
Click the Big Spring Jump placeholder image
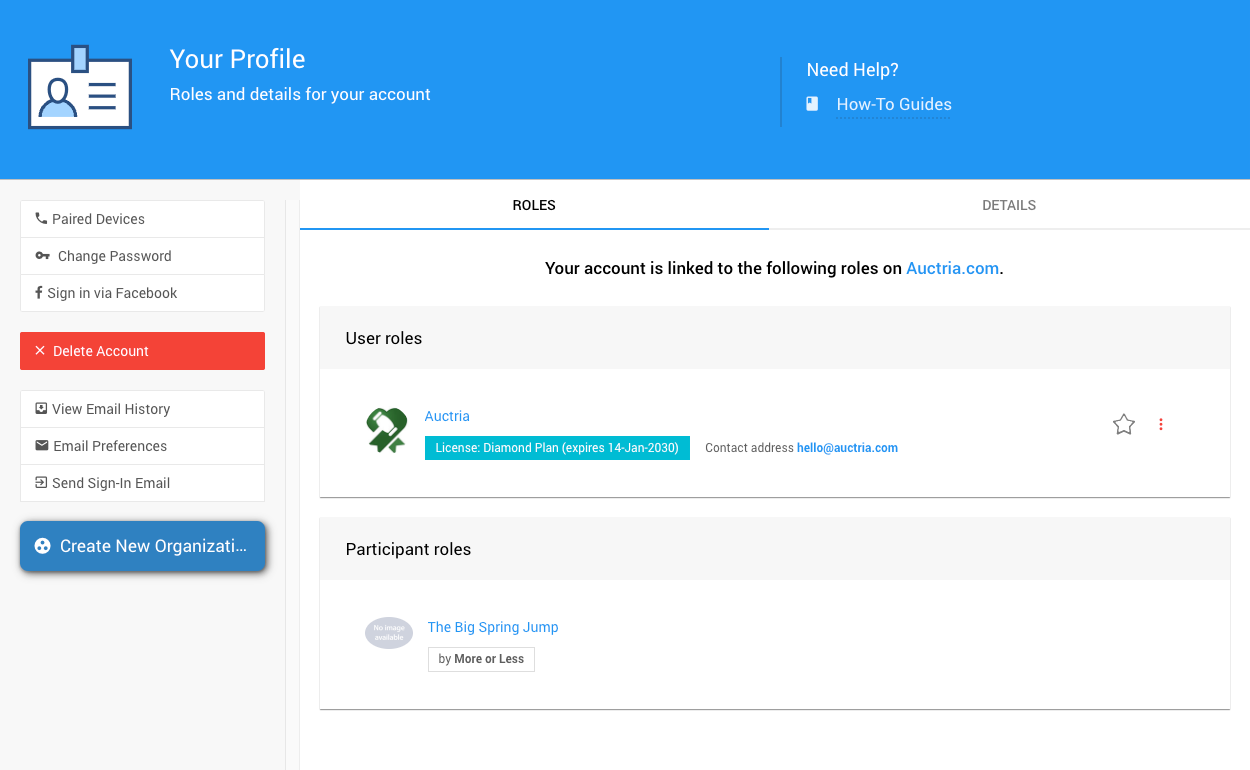click(x=389, y=633)
